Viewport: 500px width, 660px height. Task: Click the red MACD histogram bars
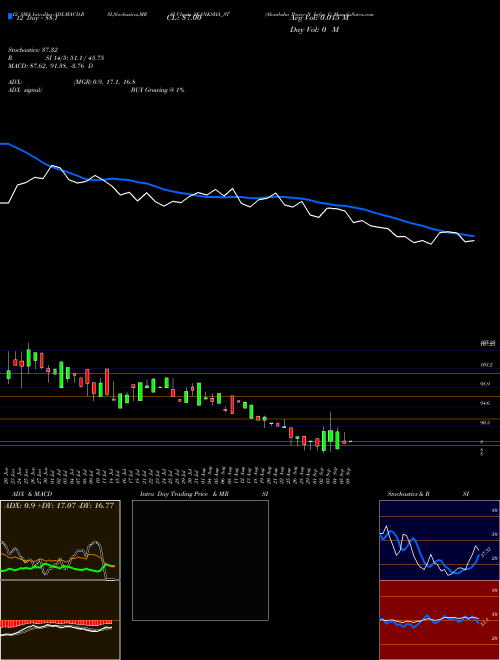point(56,623)
